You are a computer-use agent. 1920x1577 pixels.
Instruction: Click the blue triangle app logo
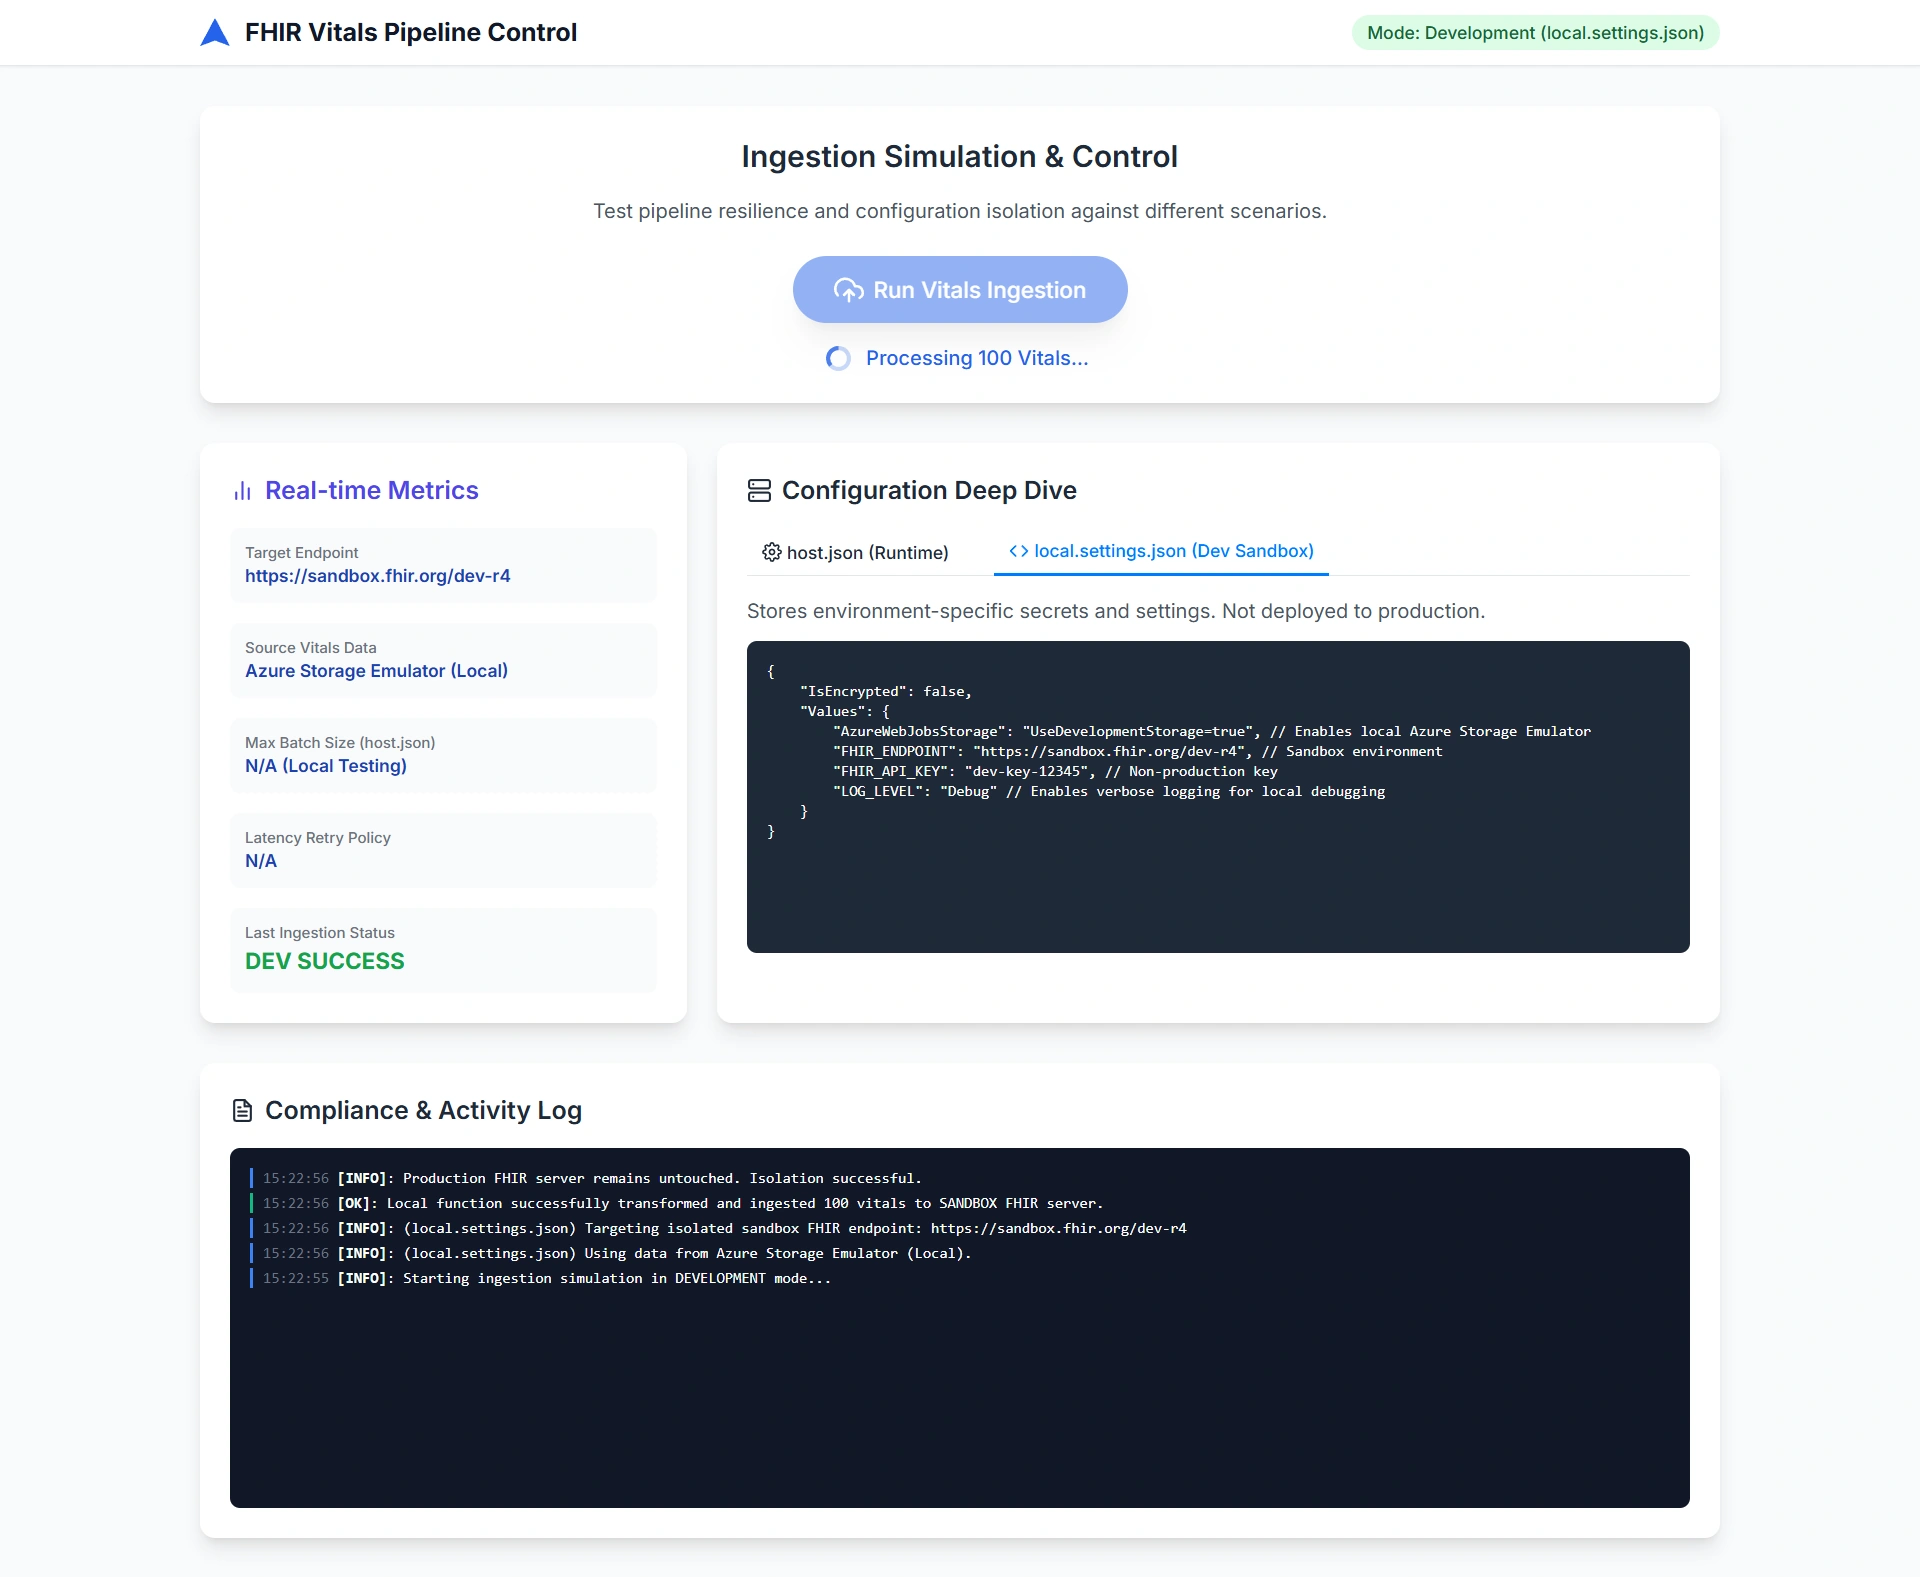tap(215, 33)
